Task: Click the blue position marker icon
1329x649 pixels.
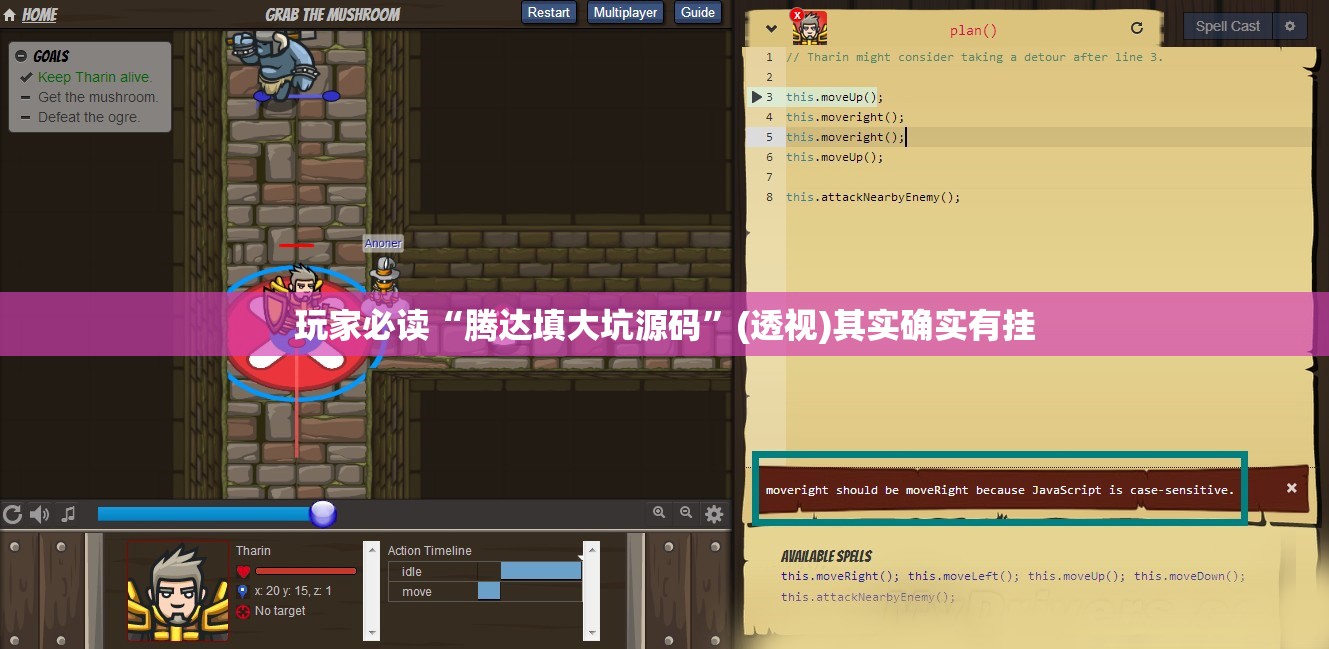Action: click(243, 591)
